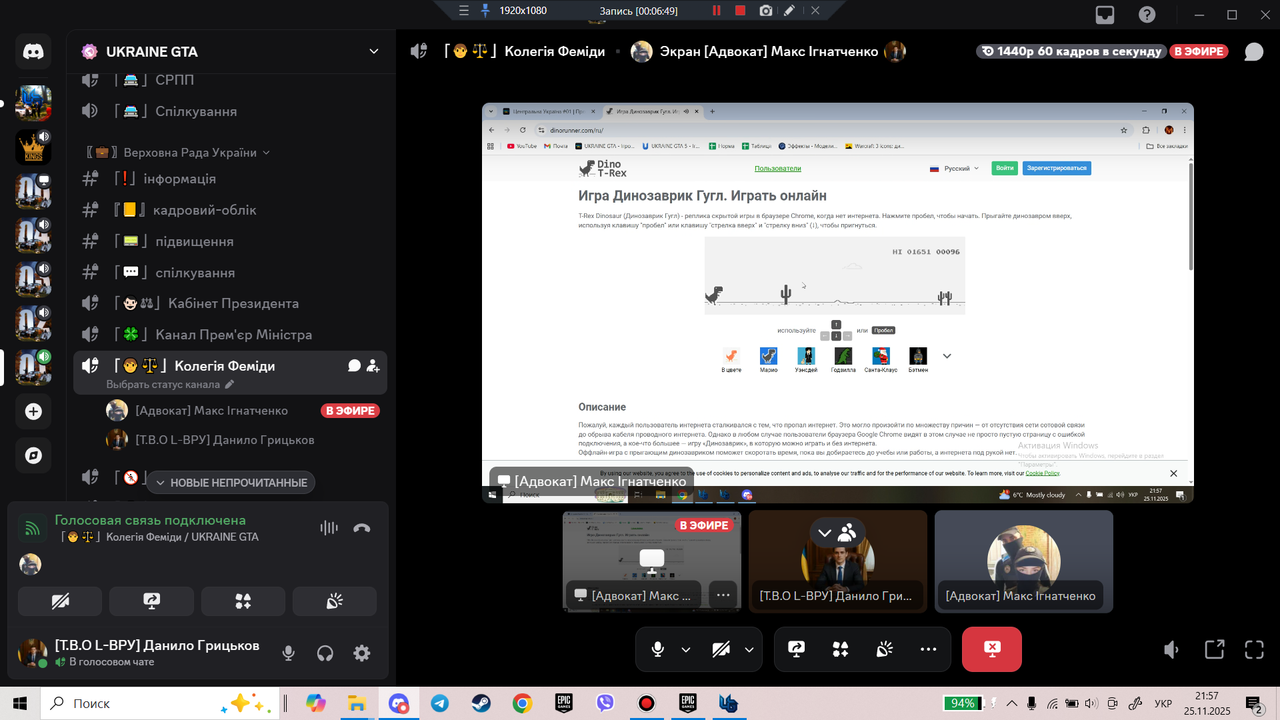This screenshot has width=1280, height=720.
Task: Open your user profile Данило Грицьков panel
Action: point(140,653)
